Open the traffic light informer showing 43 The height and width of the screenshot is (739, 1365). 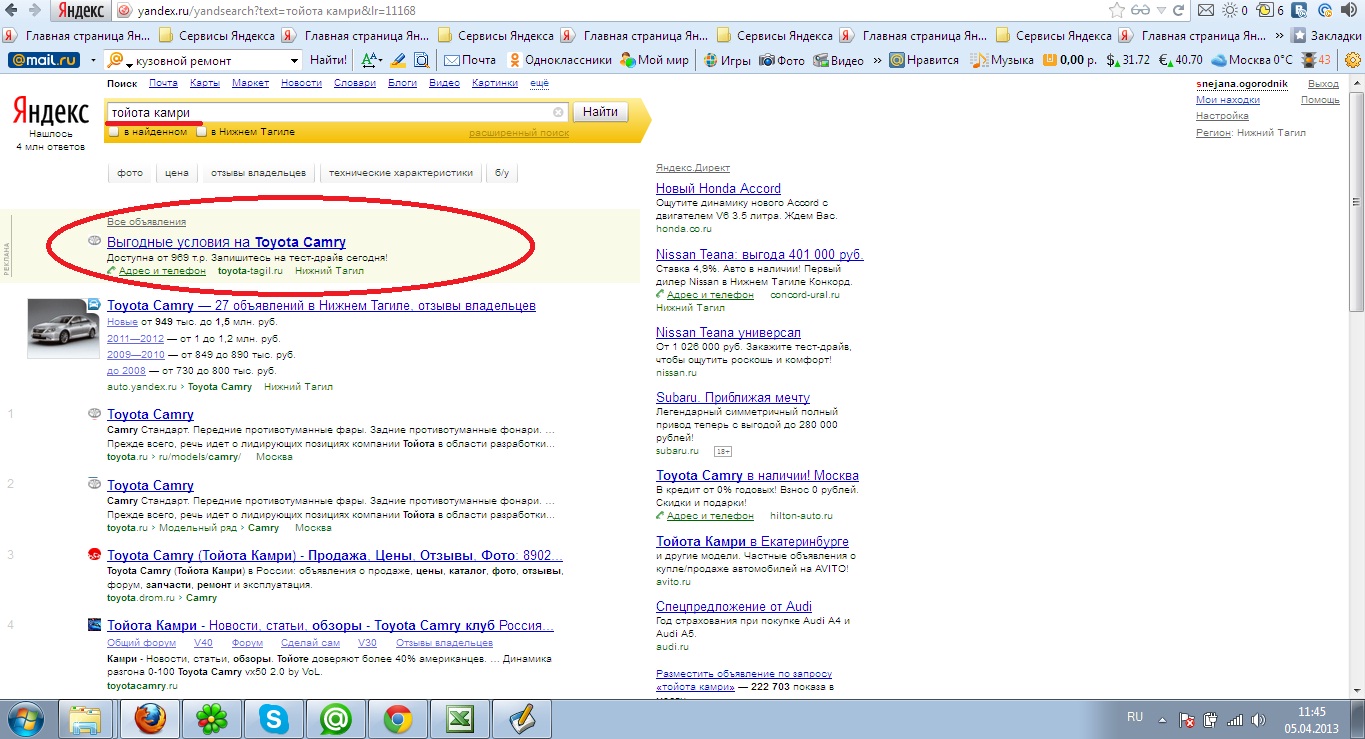[1315, 60]
